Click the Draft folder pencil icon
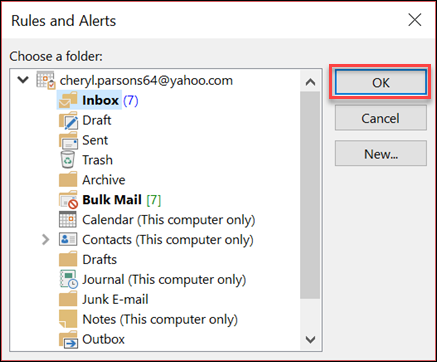This screenshot has height=362, width=437. pyautogui.click(x=68, y=120)
